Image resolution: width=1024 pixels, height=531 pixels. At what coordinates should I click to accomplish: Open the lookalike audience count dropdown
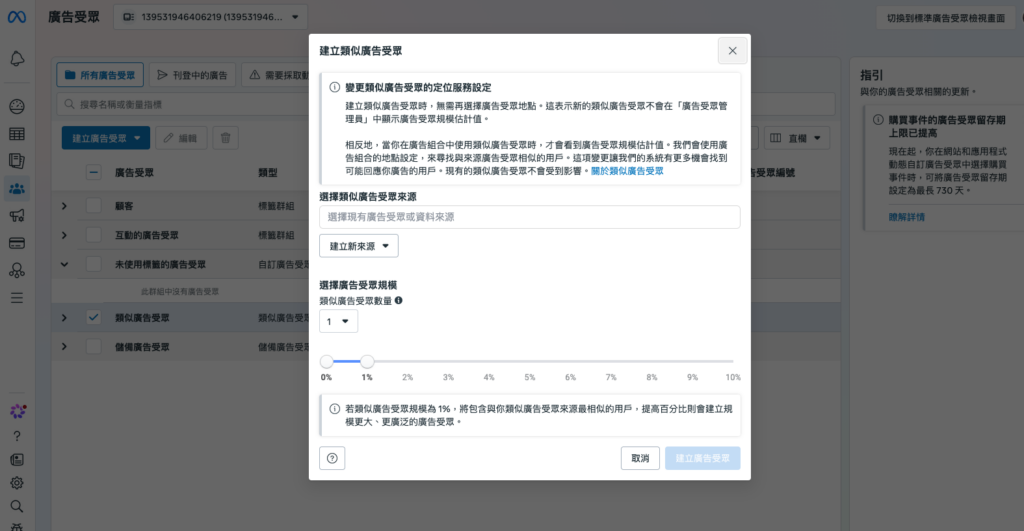pos(338,321)
